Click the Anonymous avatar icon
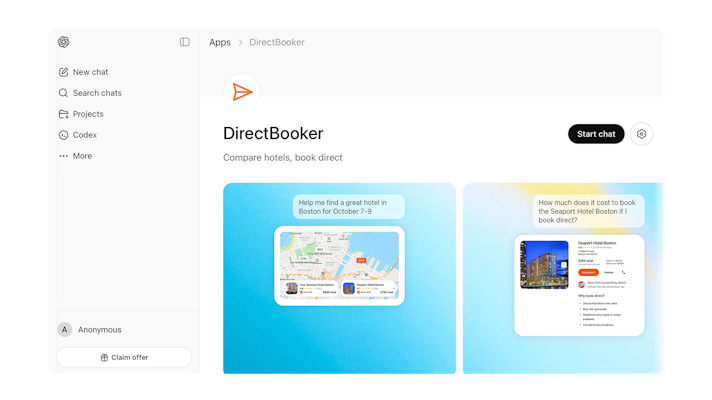Image resolution: width=712 pixels, height=400 pixels. pos(64,330)
